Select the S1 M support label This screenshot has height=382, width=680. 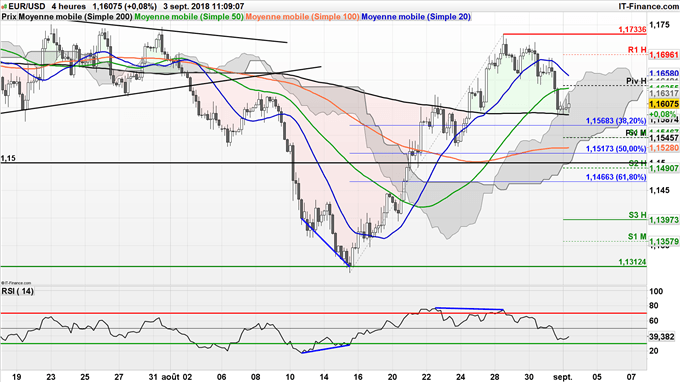pyautogui.click(x=637, y=237)
